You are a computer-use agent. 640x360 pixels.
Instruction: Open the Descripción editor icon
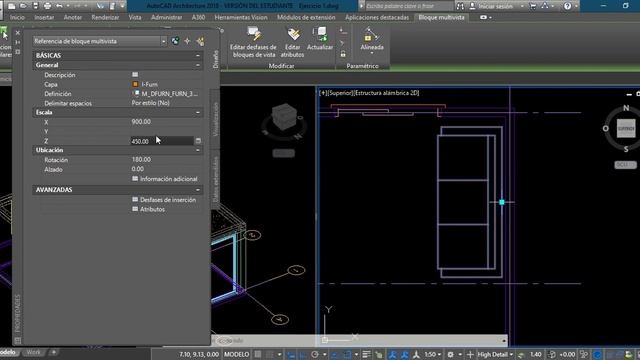click(x=135, y=75)
